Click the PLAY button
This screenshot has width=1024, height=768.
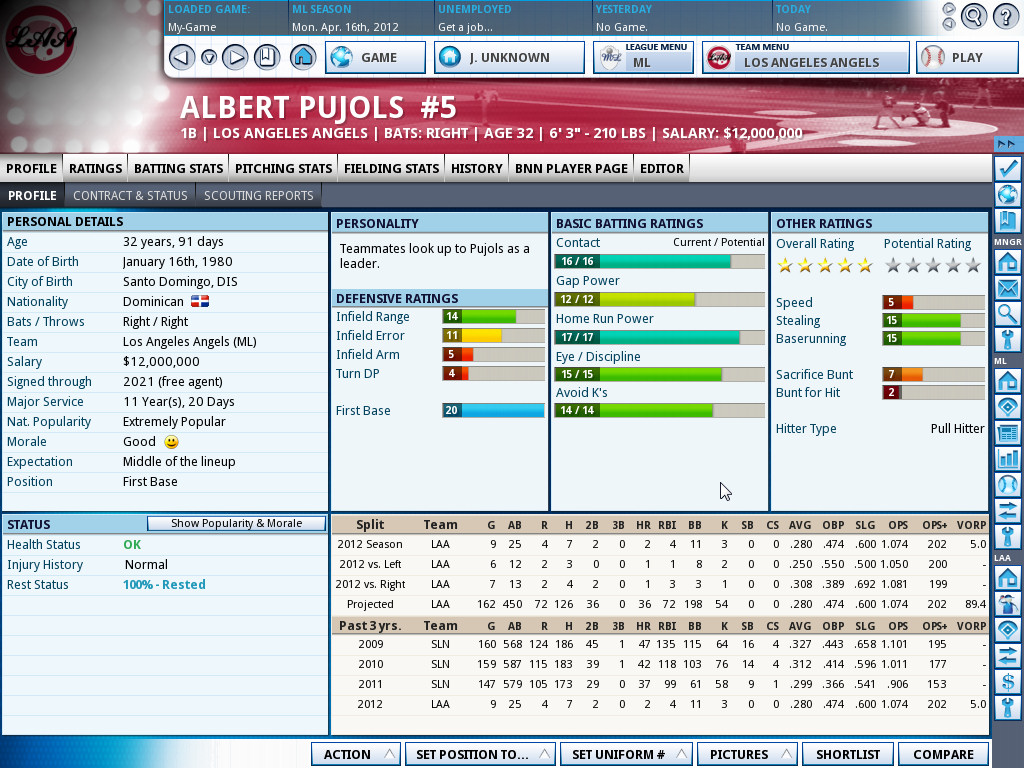967,57
